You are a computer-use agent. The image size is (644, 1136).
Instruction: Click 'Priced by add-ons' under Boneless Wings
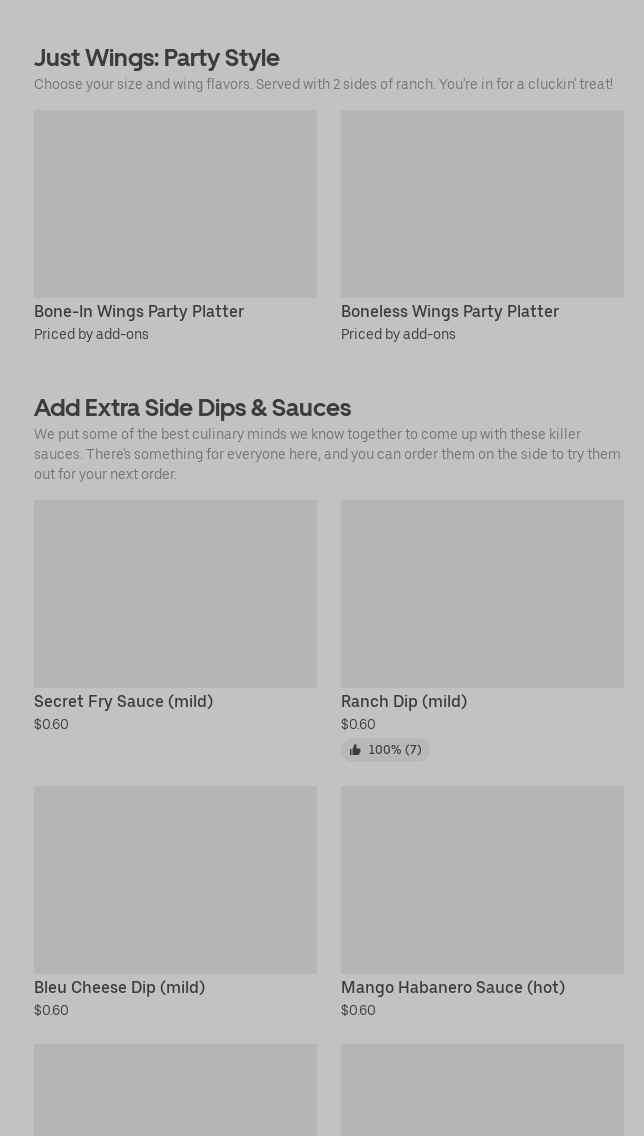pyautogui.click(x=398, y=335)
